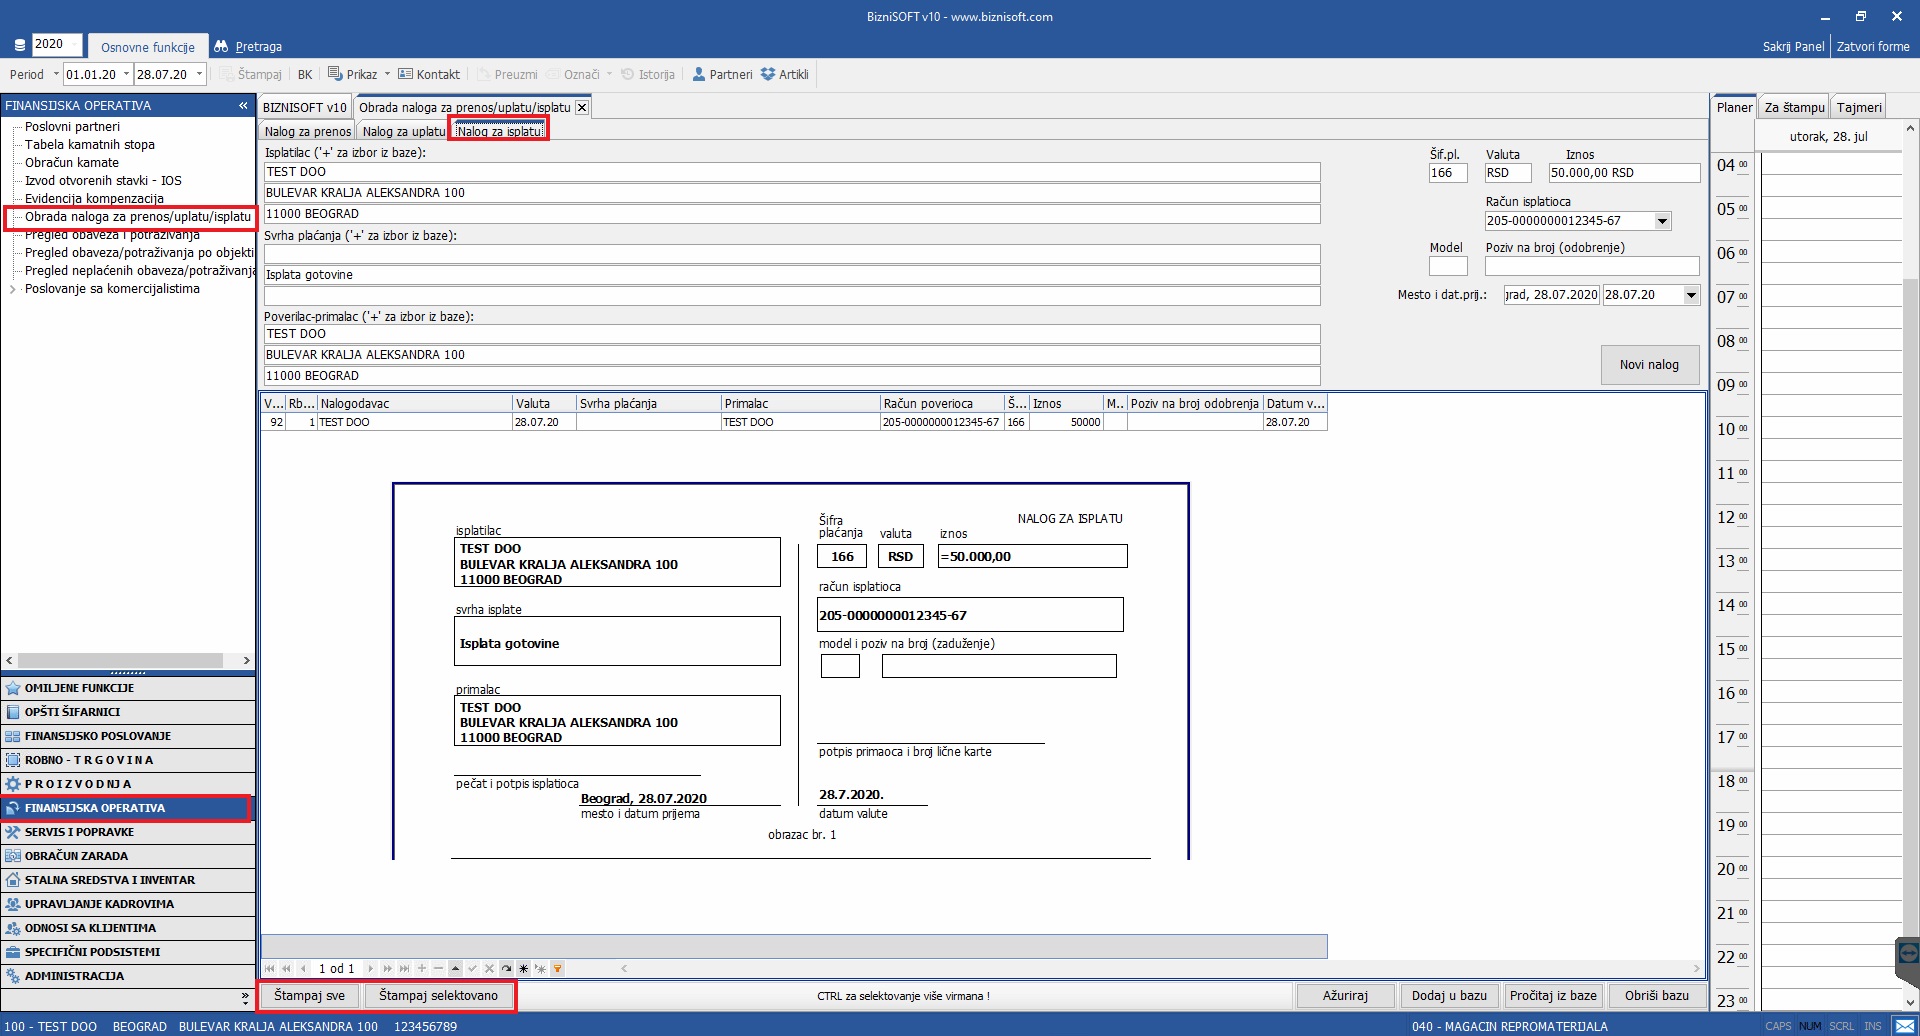Select Obračun kamate in the tree
Screen dimensions: 1920x1036
click(x=72, y=163)
